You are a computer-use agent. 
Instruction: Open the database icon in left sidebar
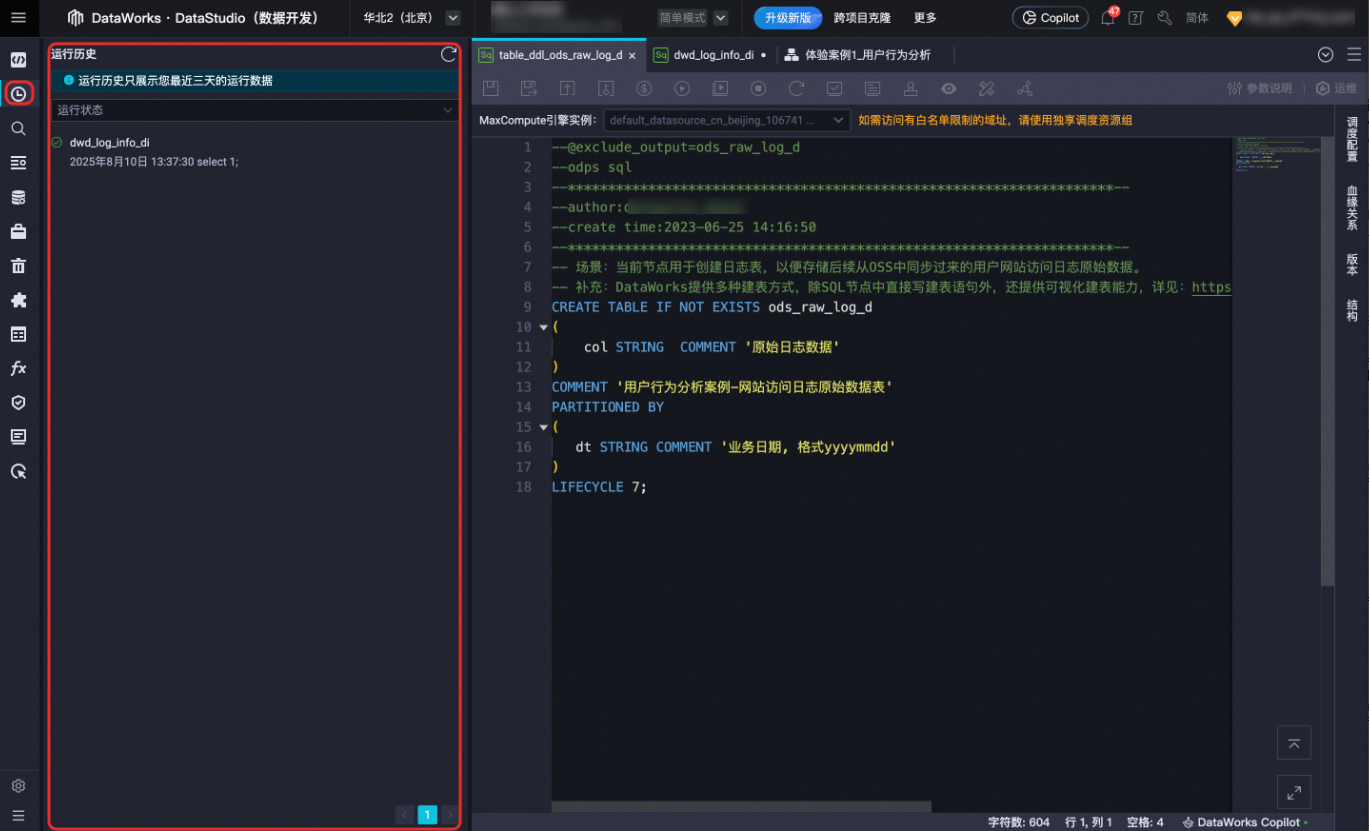(18, 198)
